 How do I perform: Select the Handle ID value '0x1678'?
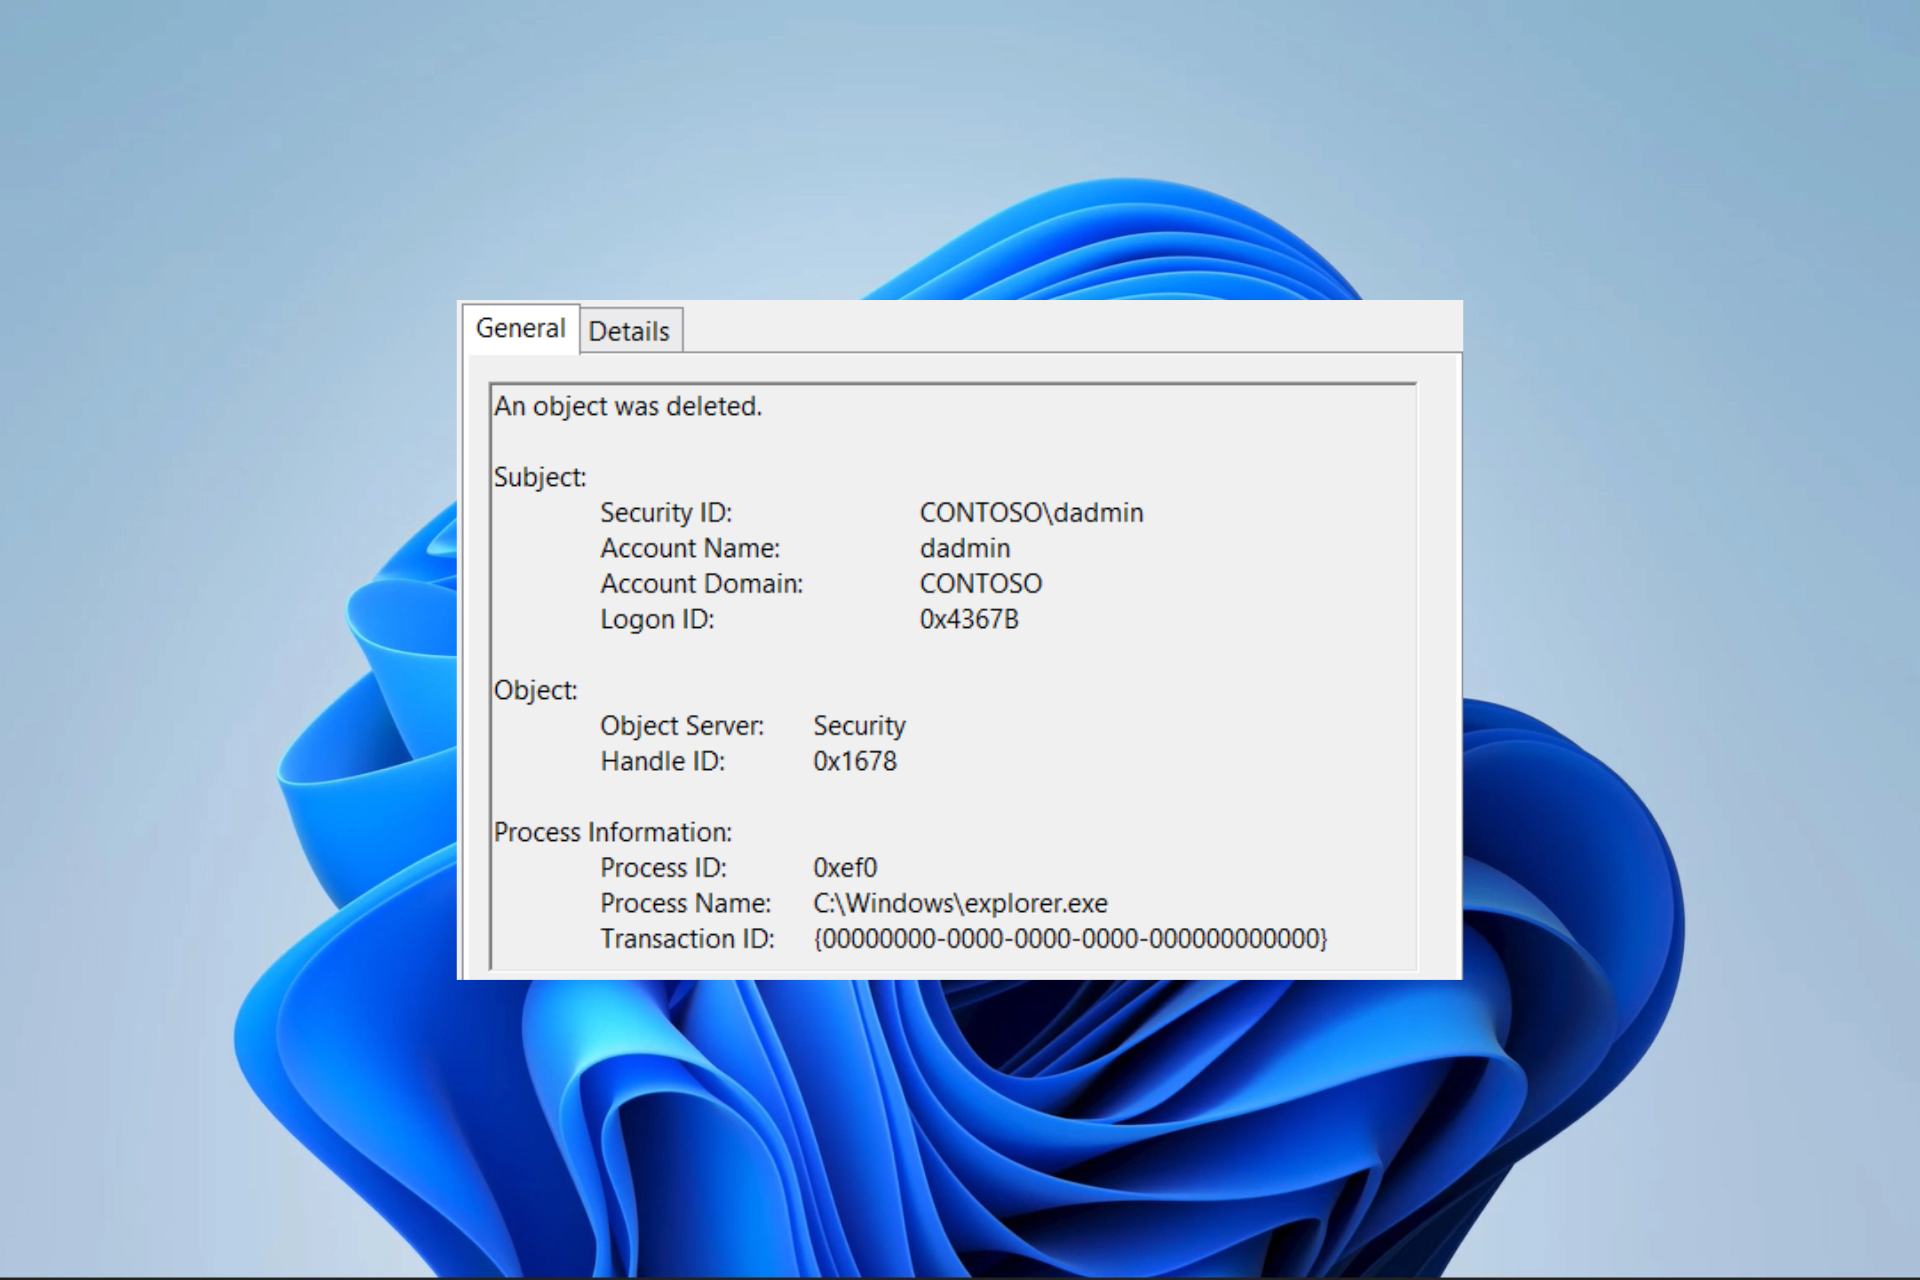855,762
